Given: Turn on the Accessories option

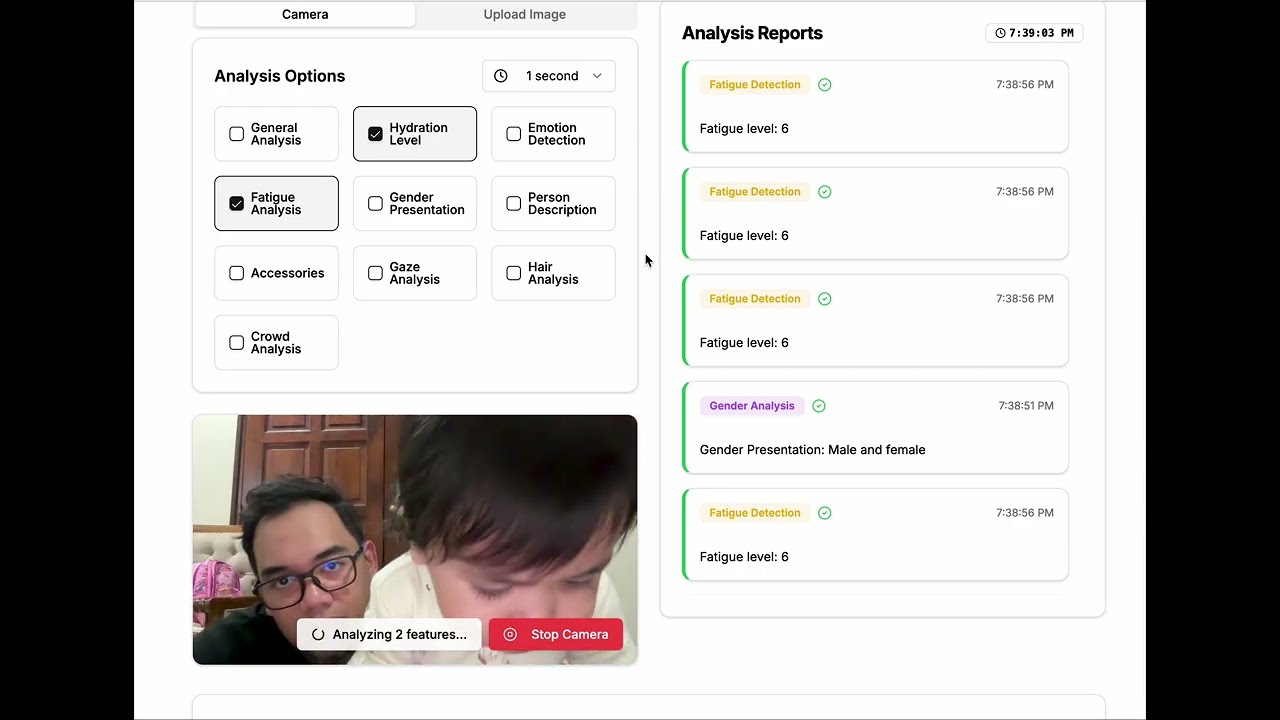Looking at the screenshot, I should point(237,273).
